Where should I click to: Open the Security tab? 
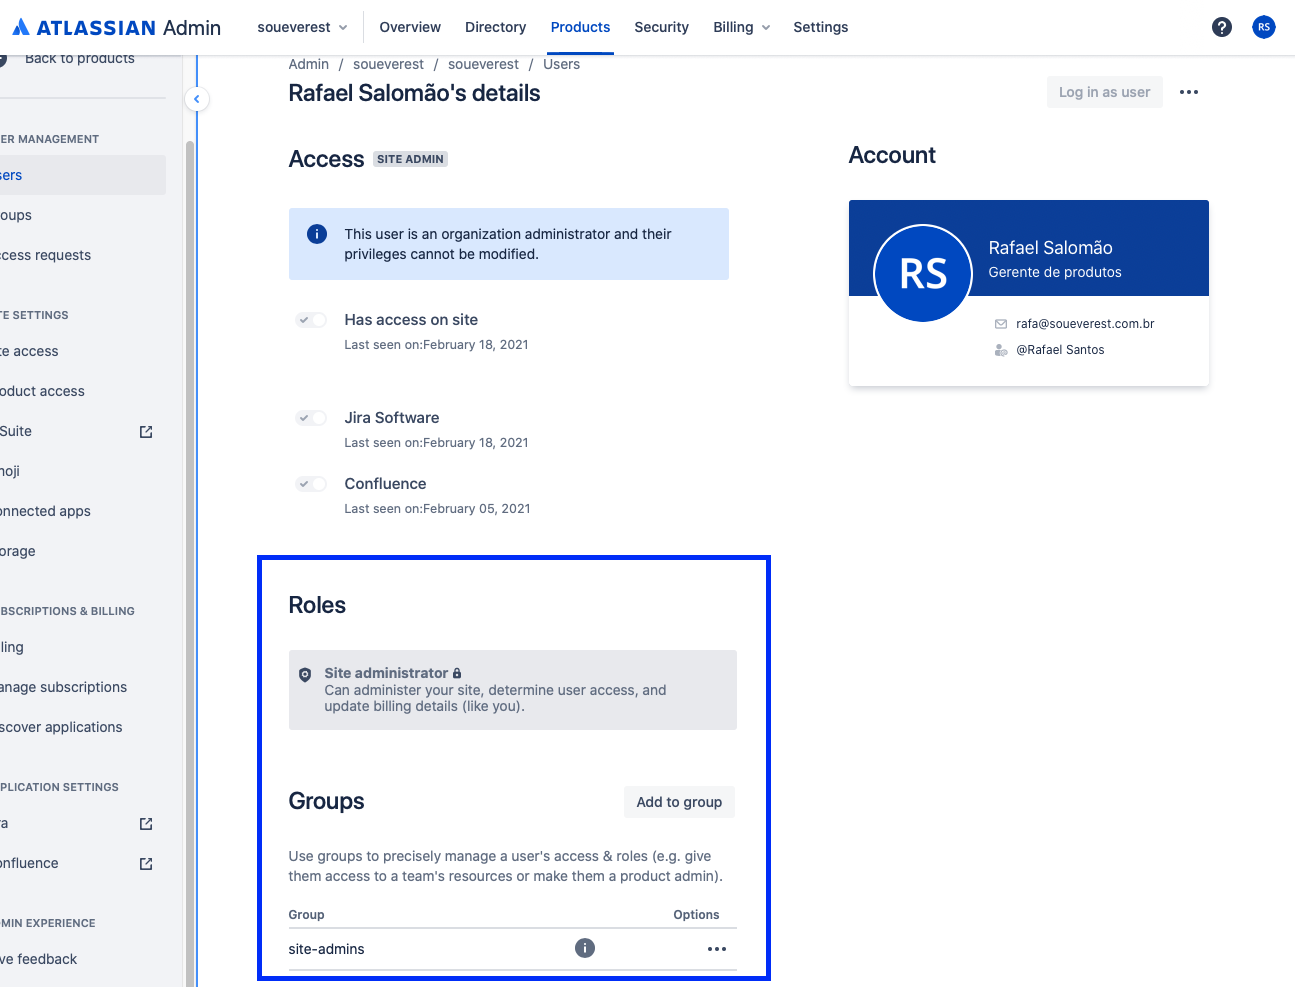coord(661,27)
